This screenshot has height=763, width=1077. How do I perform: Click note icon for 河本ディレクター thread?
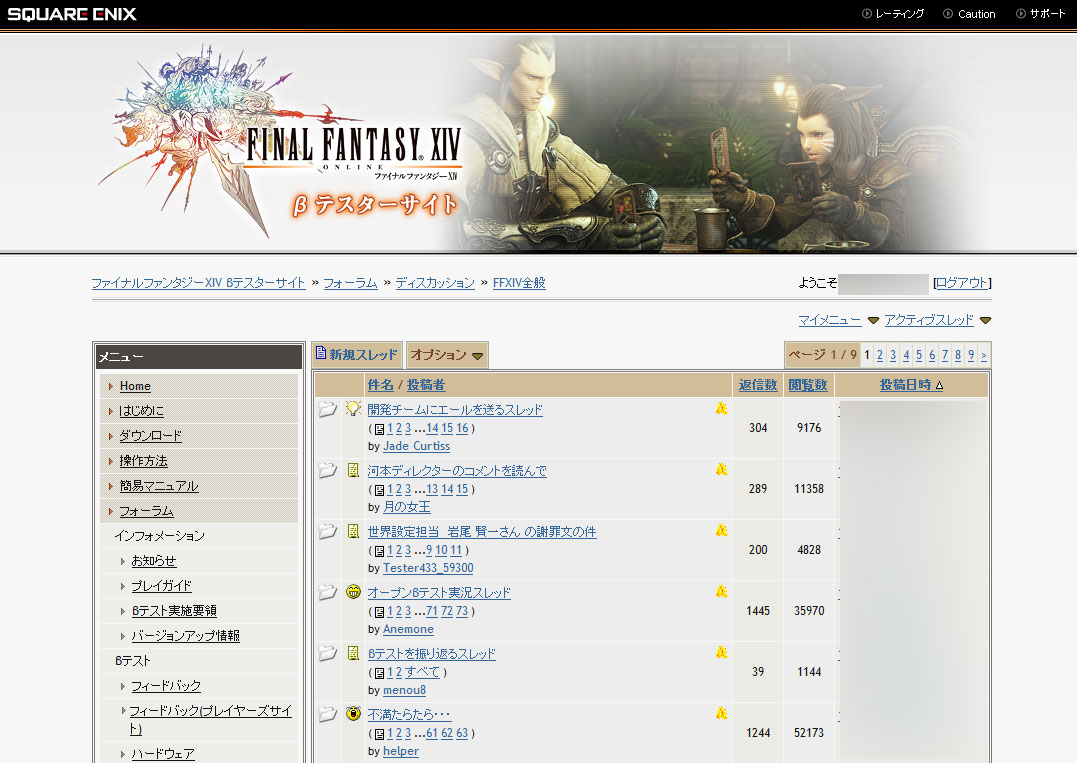click(x=353, y=470)
